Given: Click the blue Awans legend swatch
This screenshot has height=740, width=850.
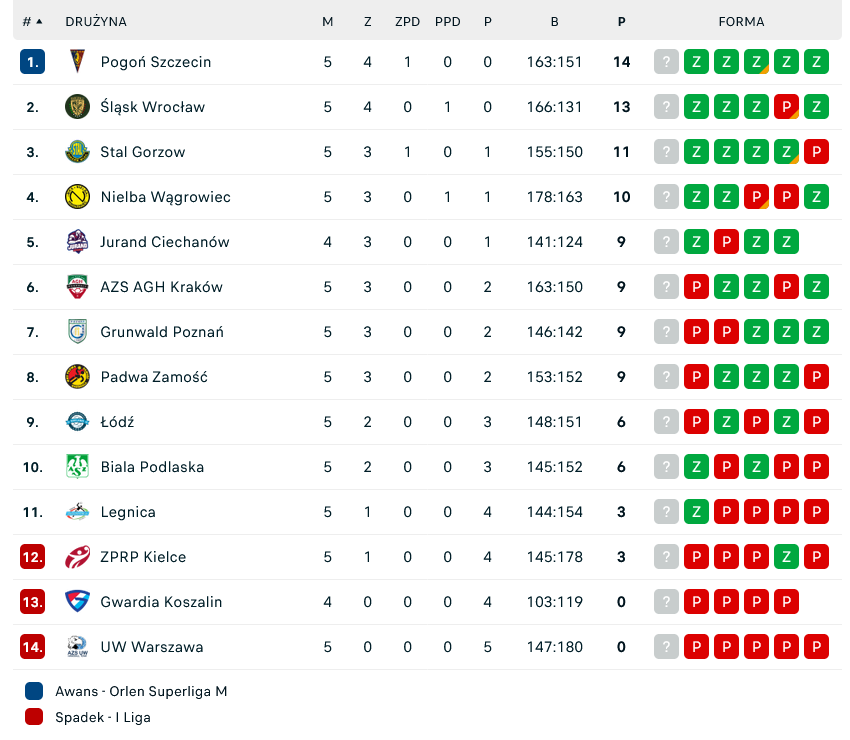Looking at the screenshot, I should click(x=35, y=691).
